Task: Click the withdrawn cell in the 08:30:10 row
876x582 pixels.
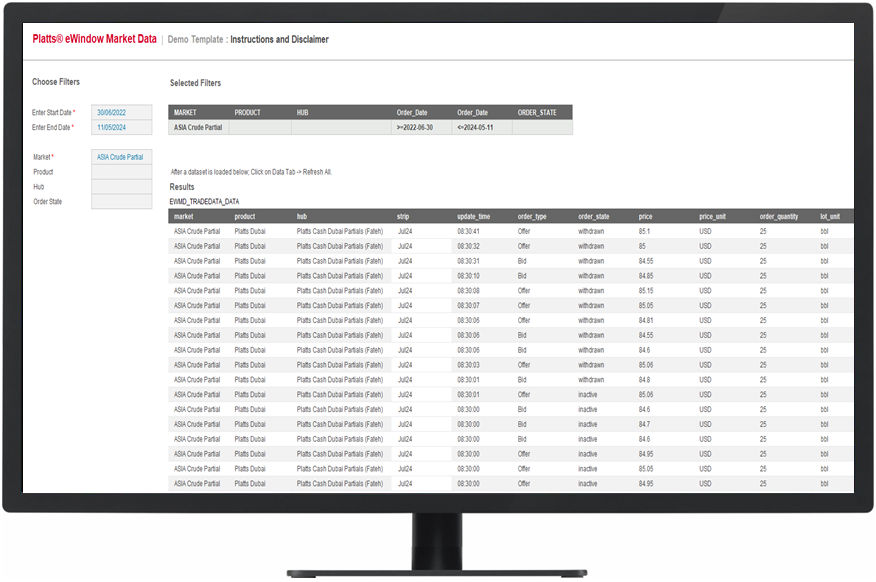Action: [591, 276]
